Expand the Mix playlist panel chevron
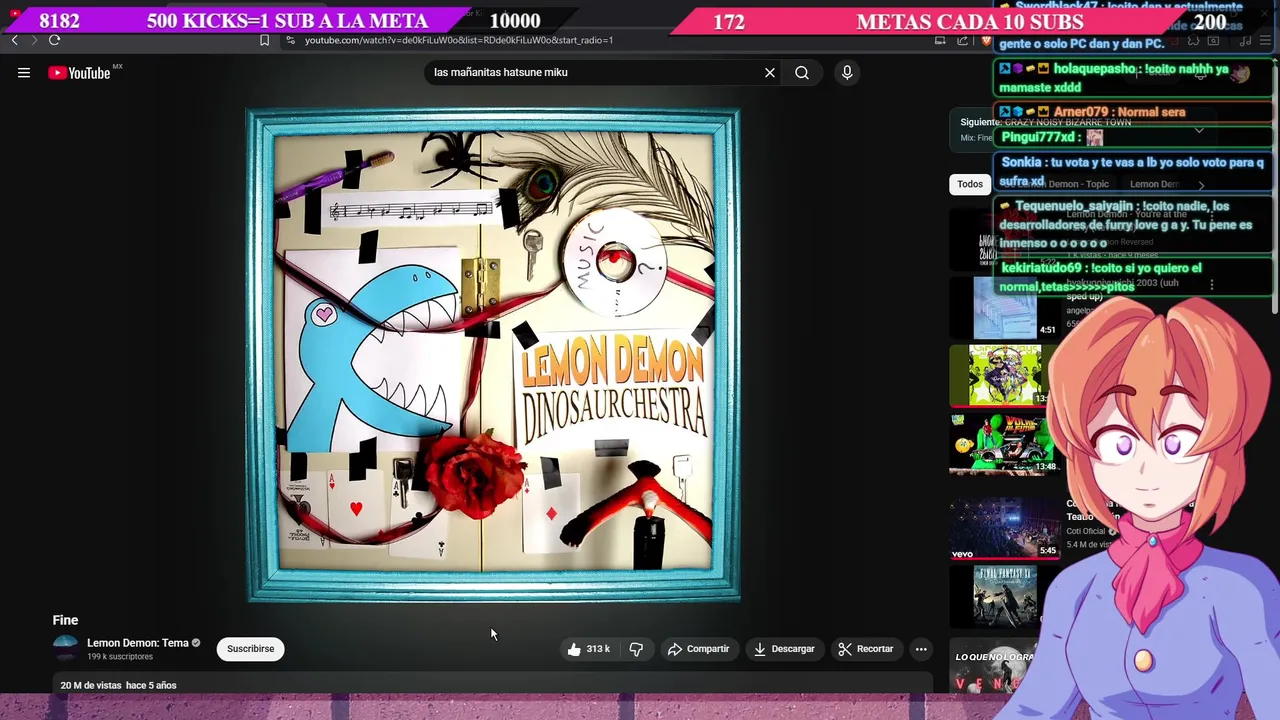The width and height of the screenshot is (1280, 720). (x=1198, y=130)
